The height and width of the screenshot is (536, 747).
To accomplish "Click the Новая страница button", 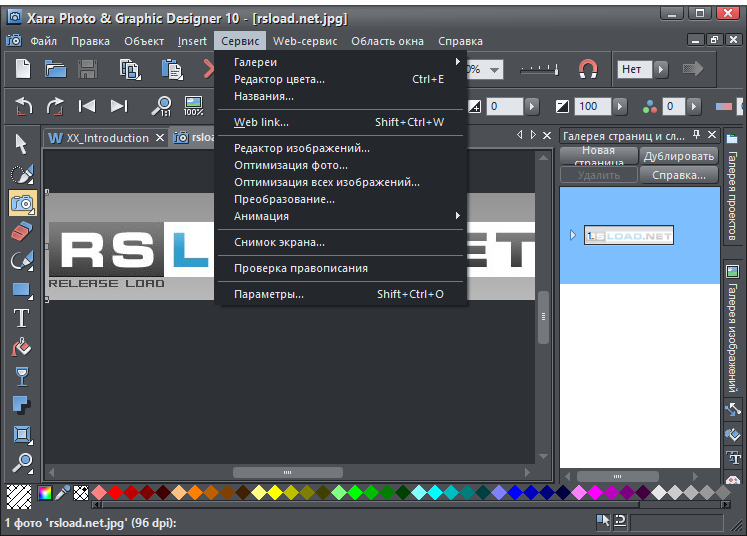I will click(x=599, y=156).
